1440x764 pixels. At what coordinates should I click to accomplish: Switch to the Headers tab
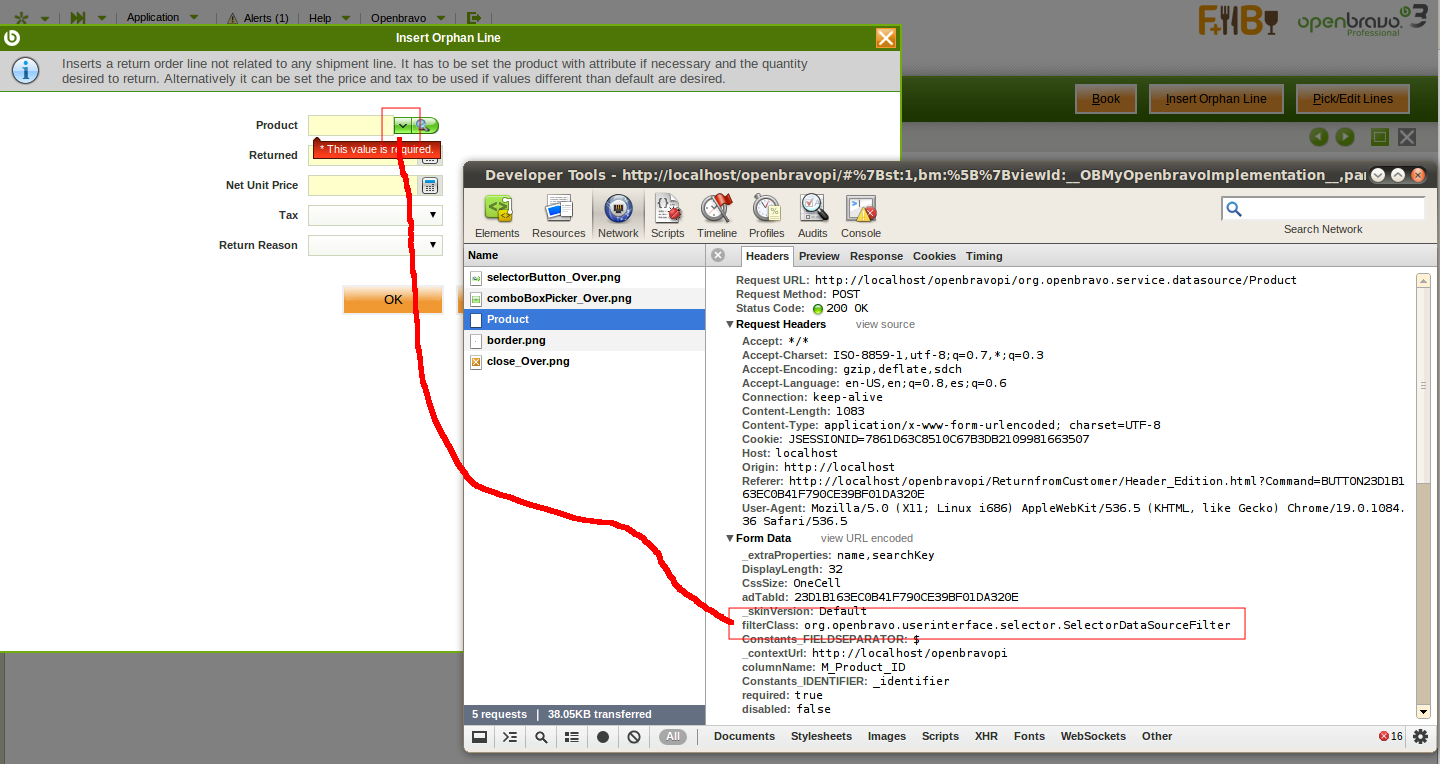coord(768,256)
